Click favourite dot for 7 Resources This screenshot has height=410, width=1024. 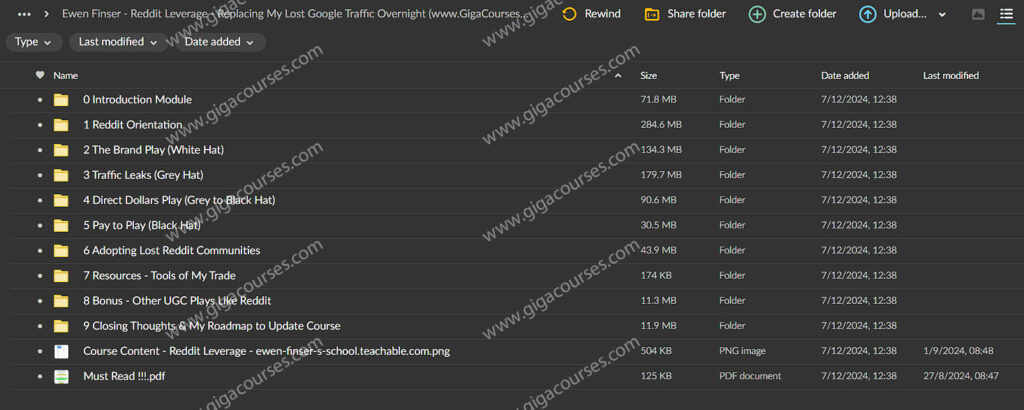(x=40, y=276)
